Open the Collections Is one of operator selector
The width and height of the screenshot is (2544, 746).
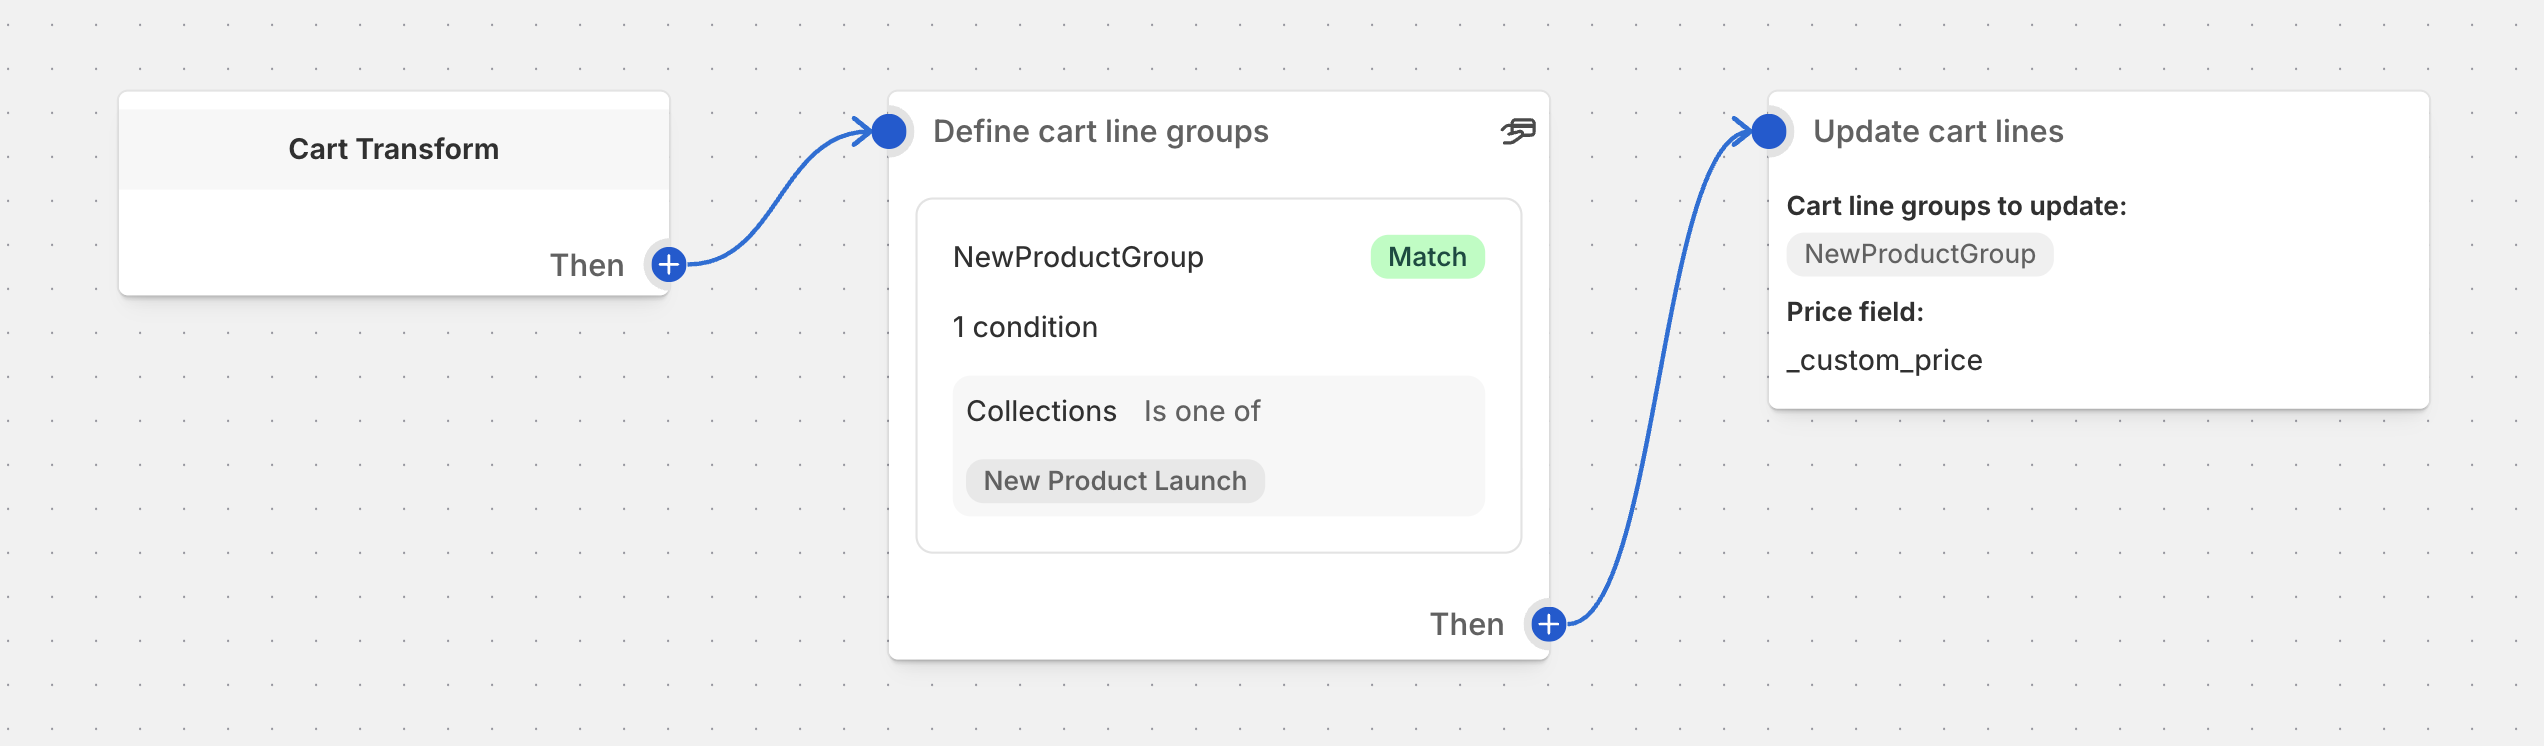point(1200,410)
